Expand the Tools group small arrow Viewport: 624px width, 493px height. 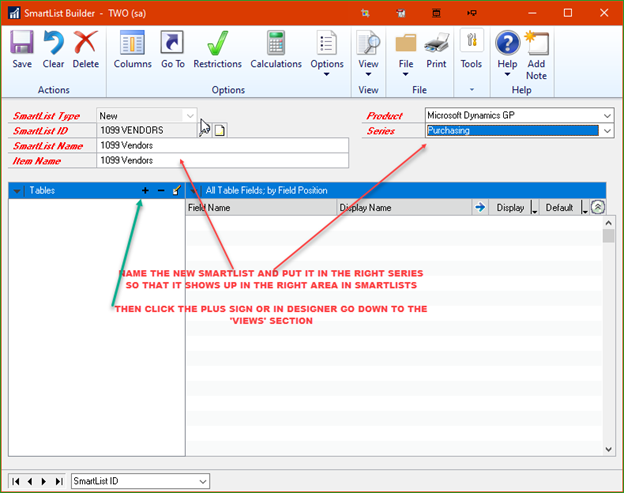pos(472,90)
